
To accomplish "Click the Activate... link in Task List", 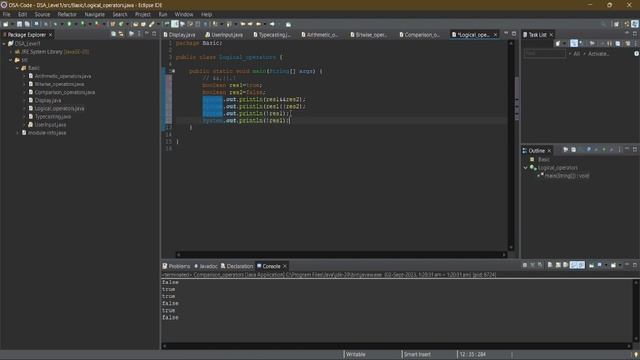I will pyautogui.click(x=598, y=54).
